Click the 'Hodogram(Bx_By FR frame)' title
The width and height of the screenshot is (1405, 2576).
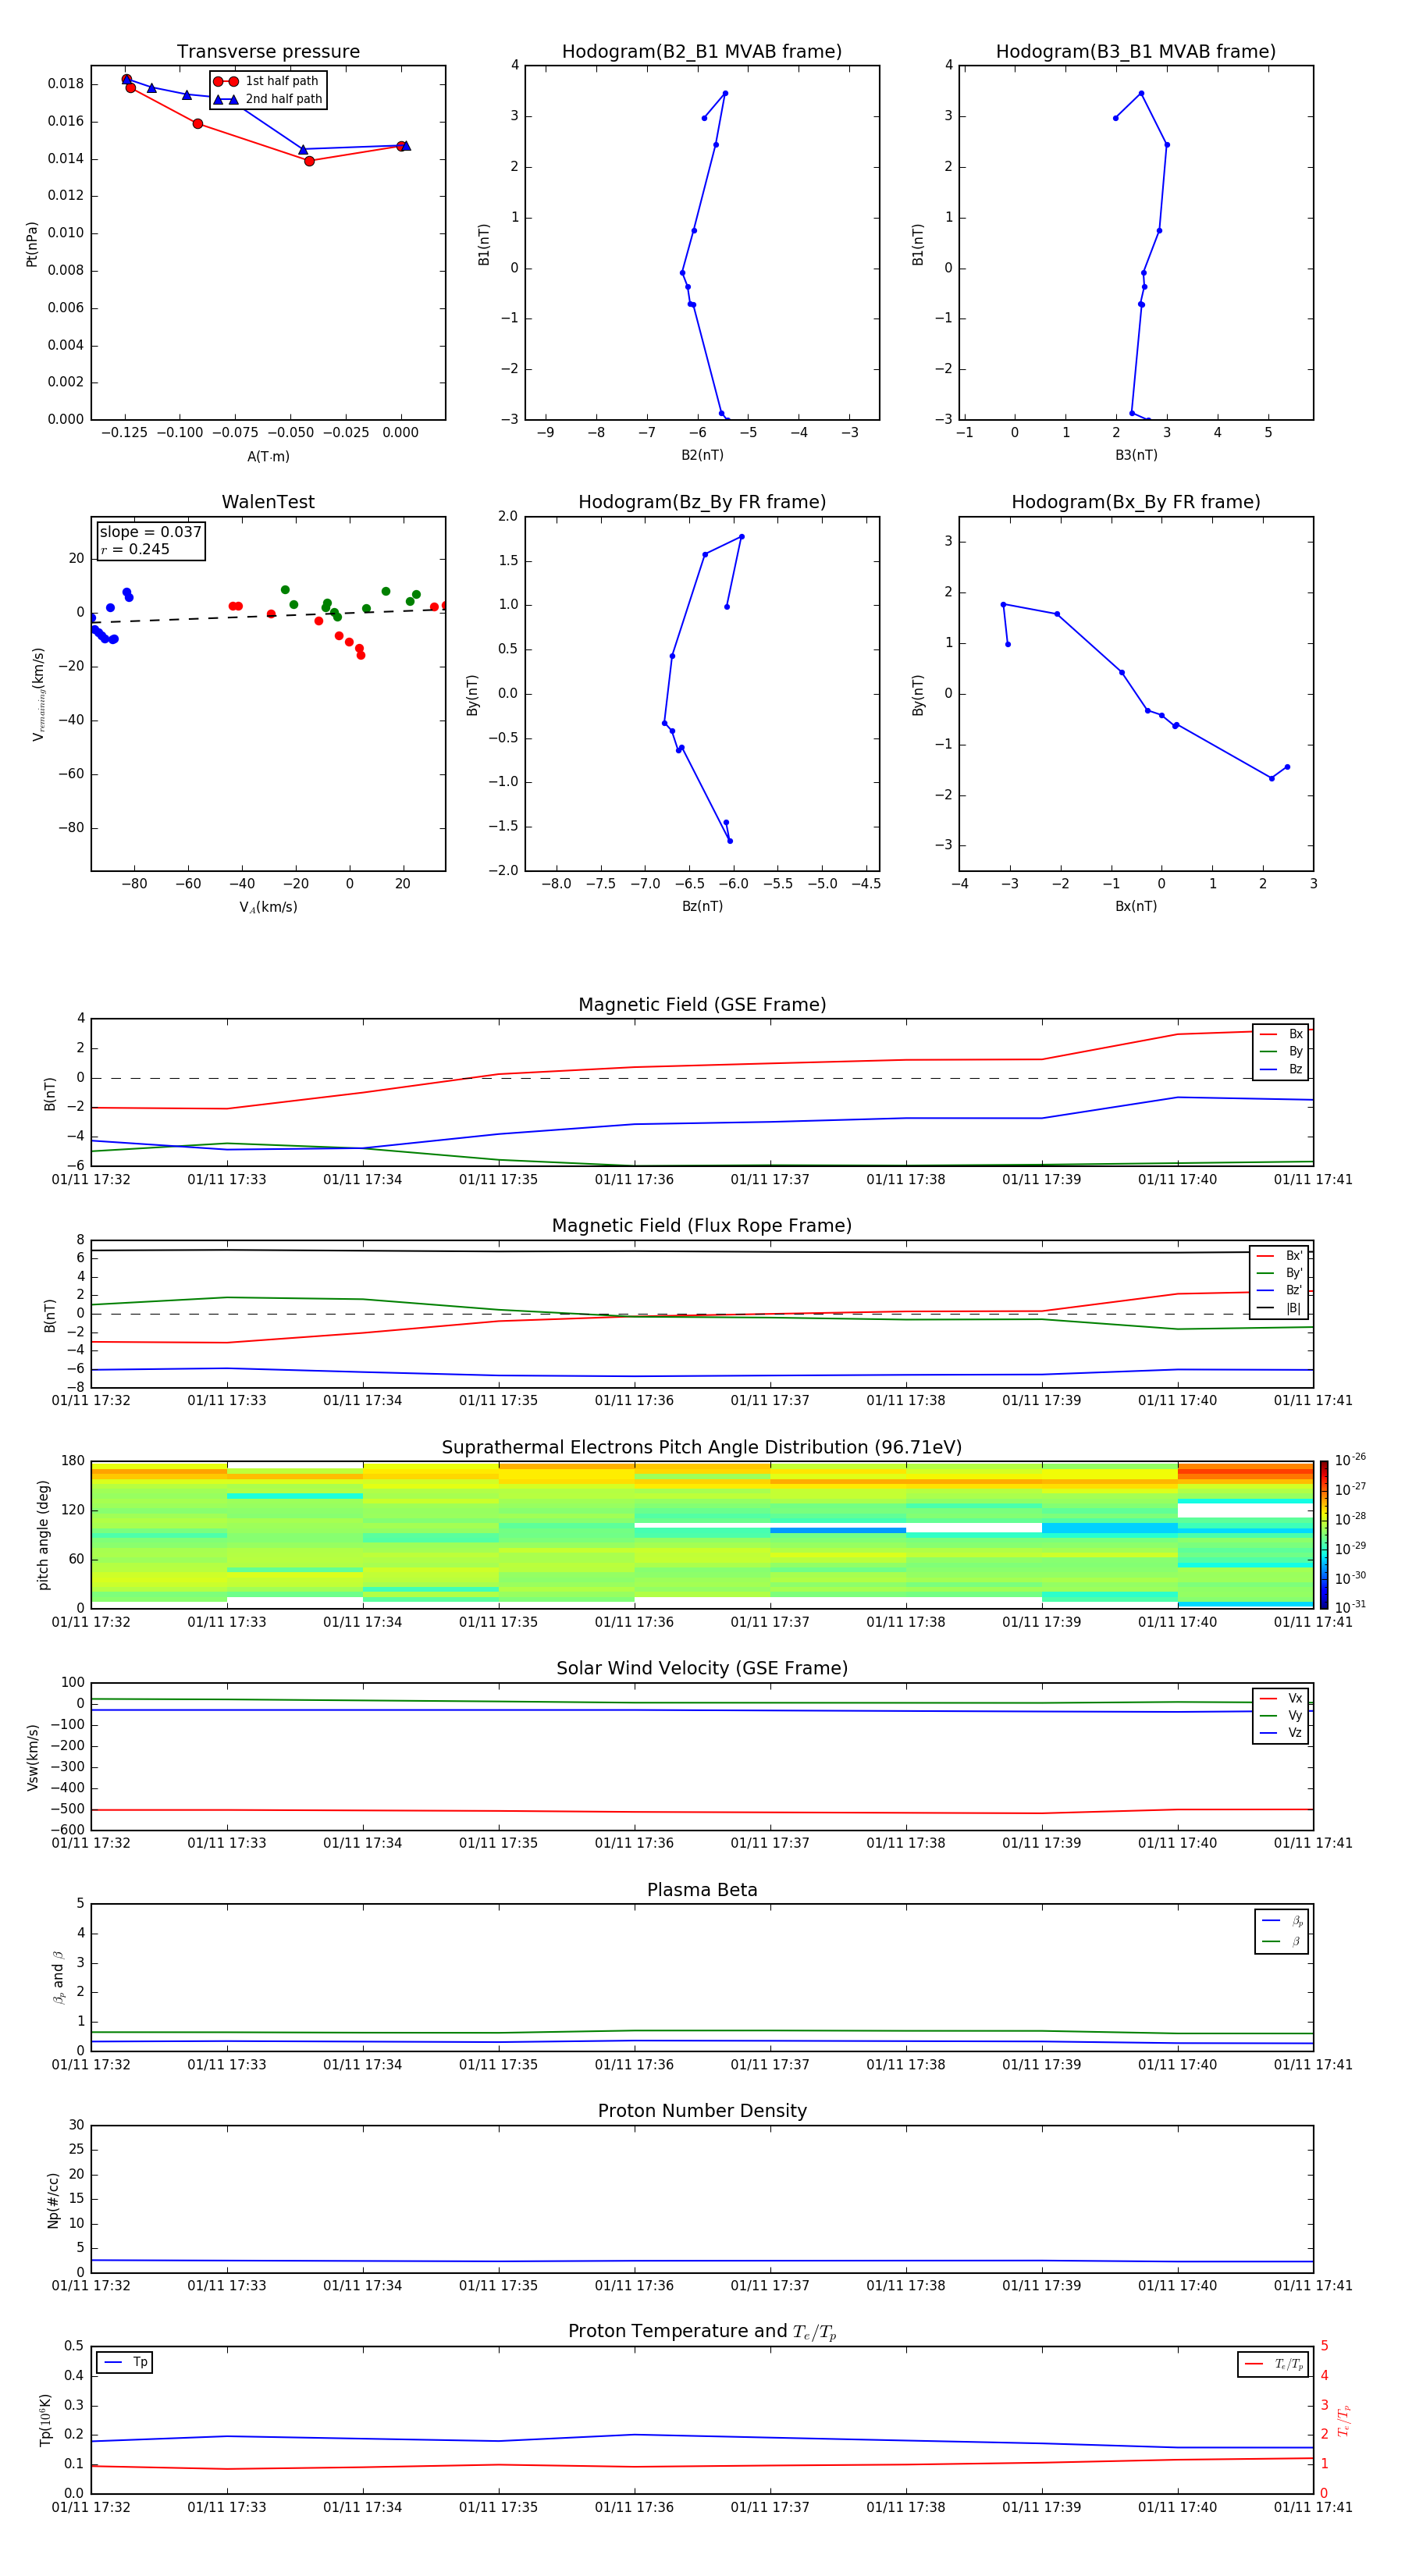(1136, 502)
